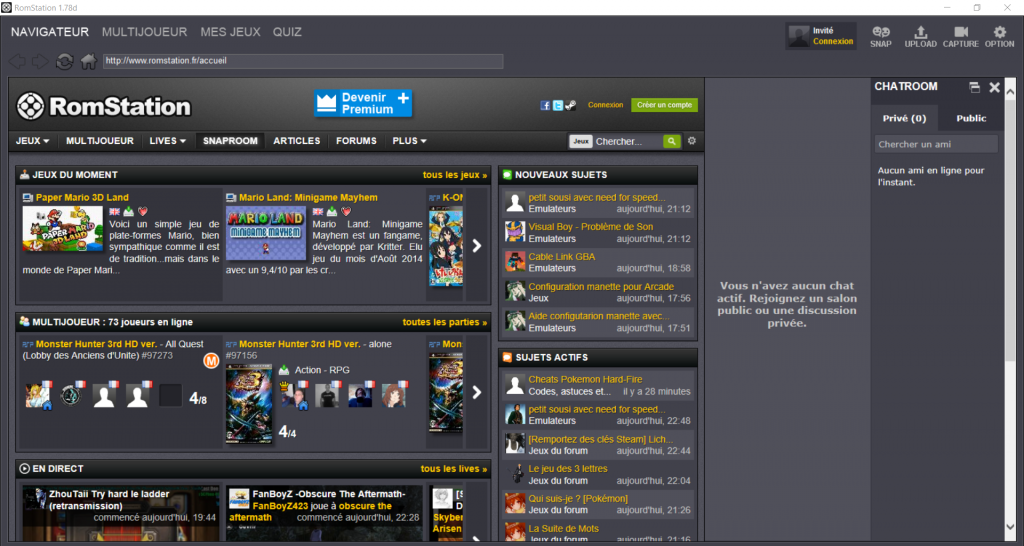
Task: Open the OPTION gear icon
Action: pos(999,36)
